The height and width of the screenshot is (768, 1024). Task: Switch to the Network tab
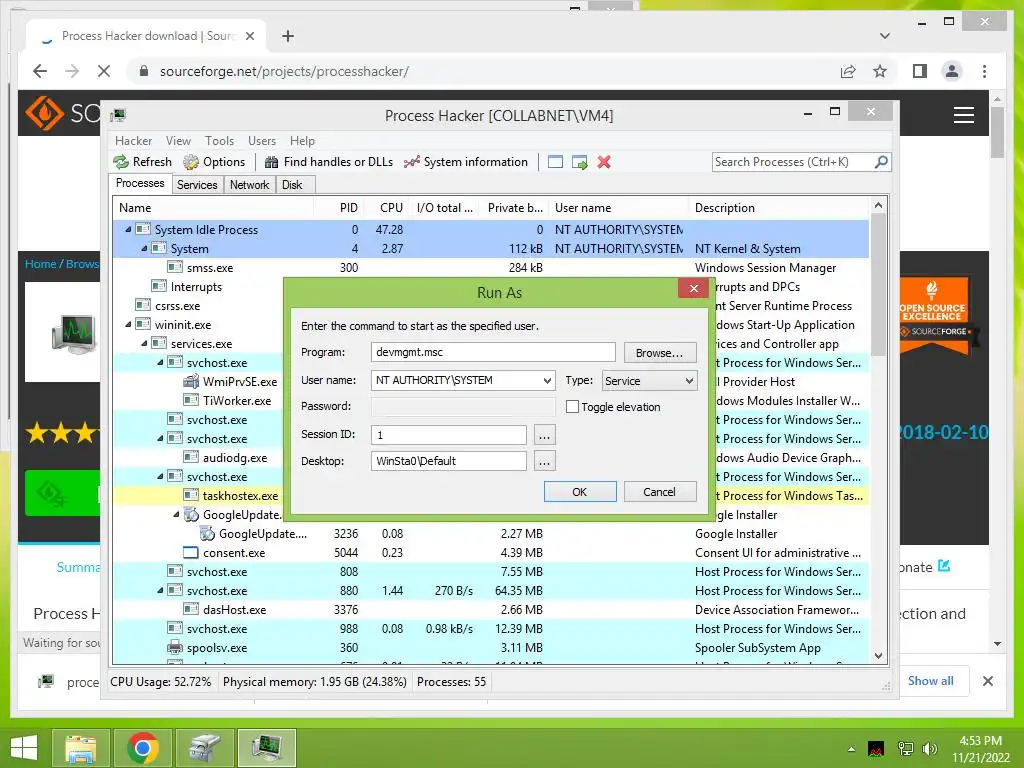click(x=249, y=185)
